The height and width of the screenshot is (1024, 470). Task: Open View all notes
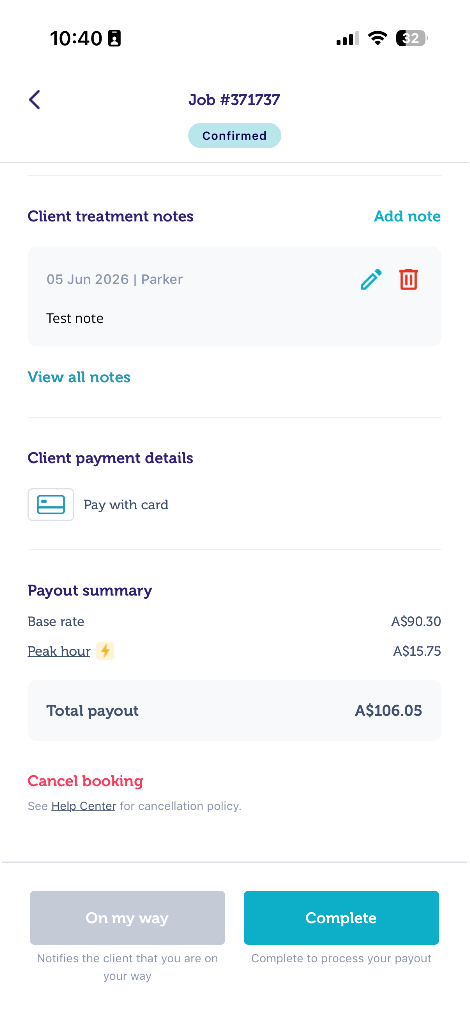coord(79,377)
